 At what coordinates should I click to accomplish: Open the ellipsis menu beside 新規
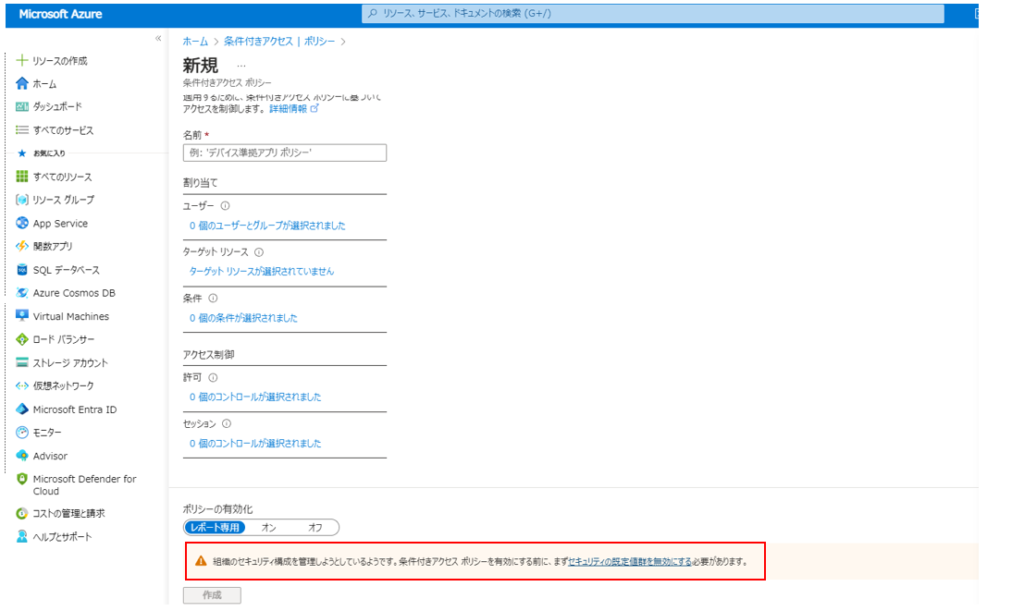pyautogui.click(x=241, y=66)
